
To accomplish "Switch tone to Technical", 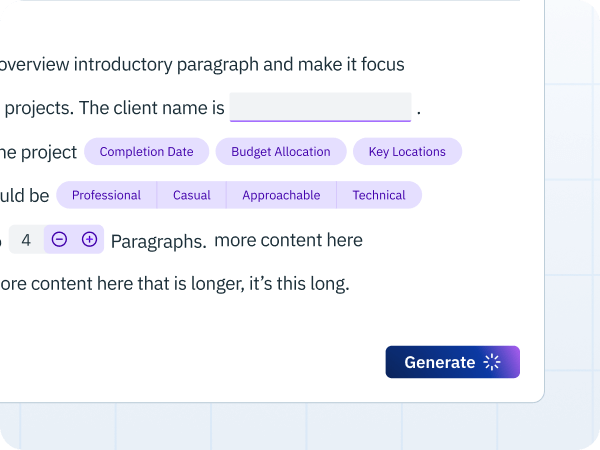I will (x=379, y=195).
